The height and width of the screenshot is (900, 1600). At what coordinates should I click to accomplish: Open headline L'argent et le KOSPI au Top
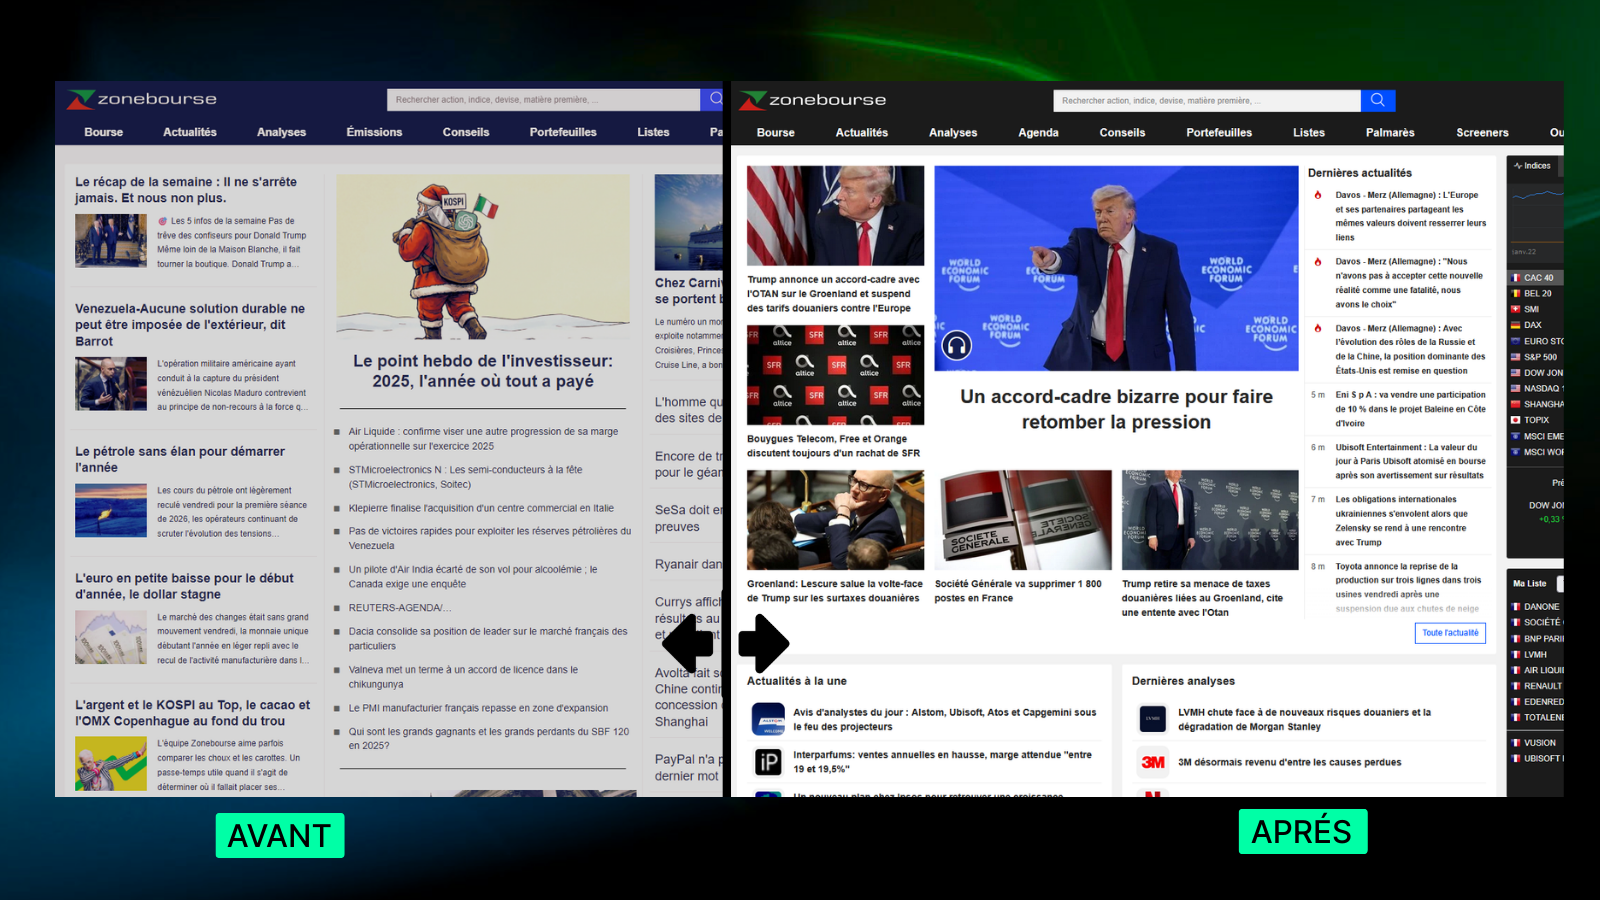pyautogui.click(x=192, y=713)
